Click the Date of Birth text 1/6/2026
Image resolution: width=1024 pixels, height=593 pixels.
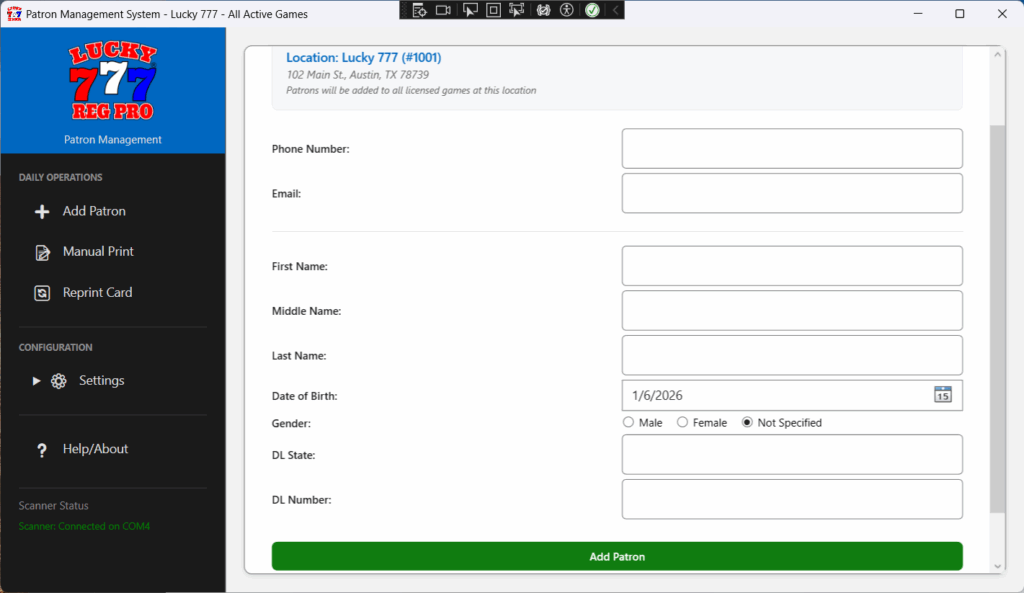[x=657, y=396]
